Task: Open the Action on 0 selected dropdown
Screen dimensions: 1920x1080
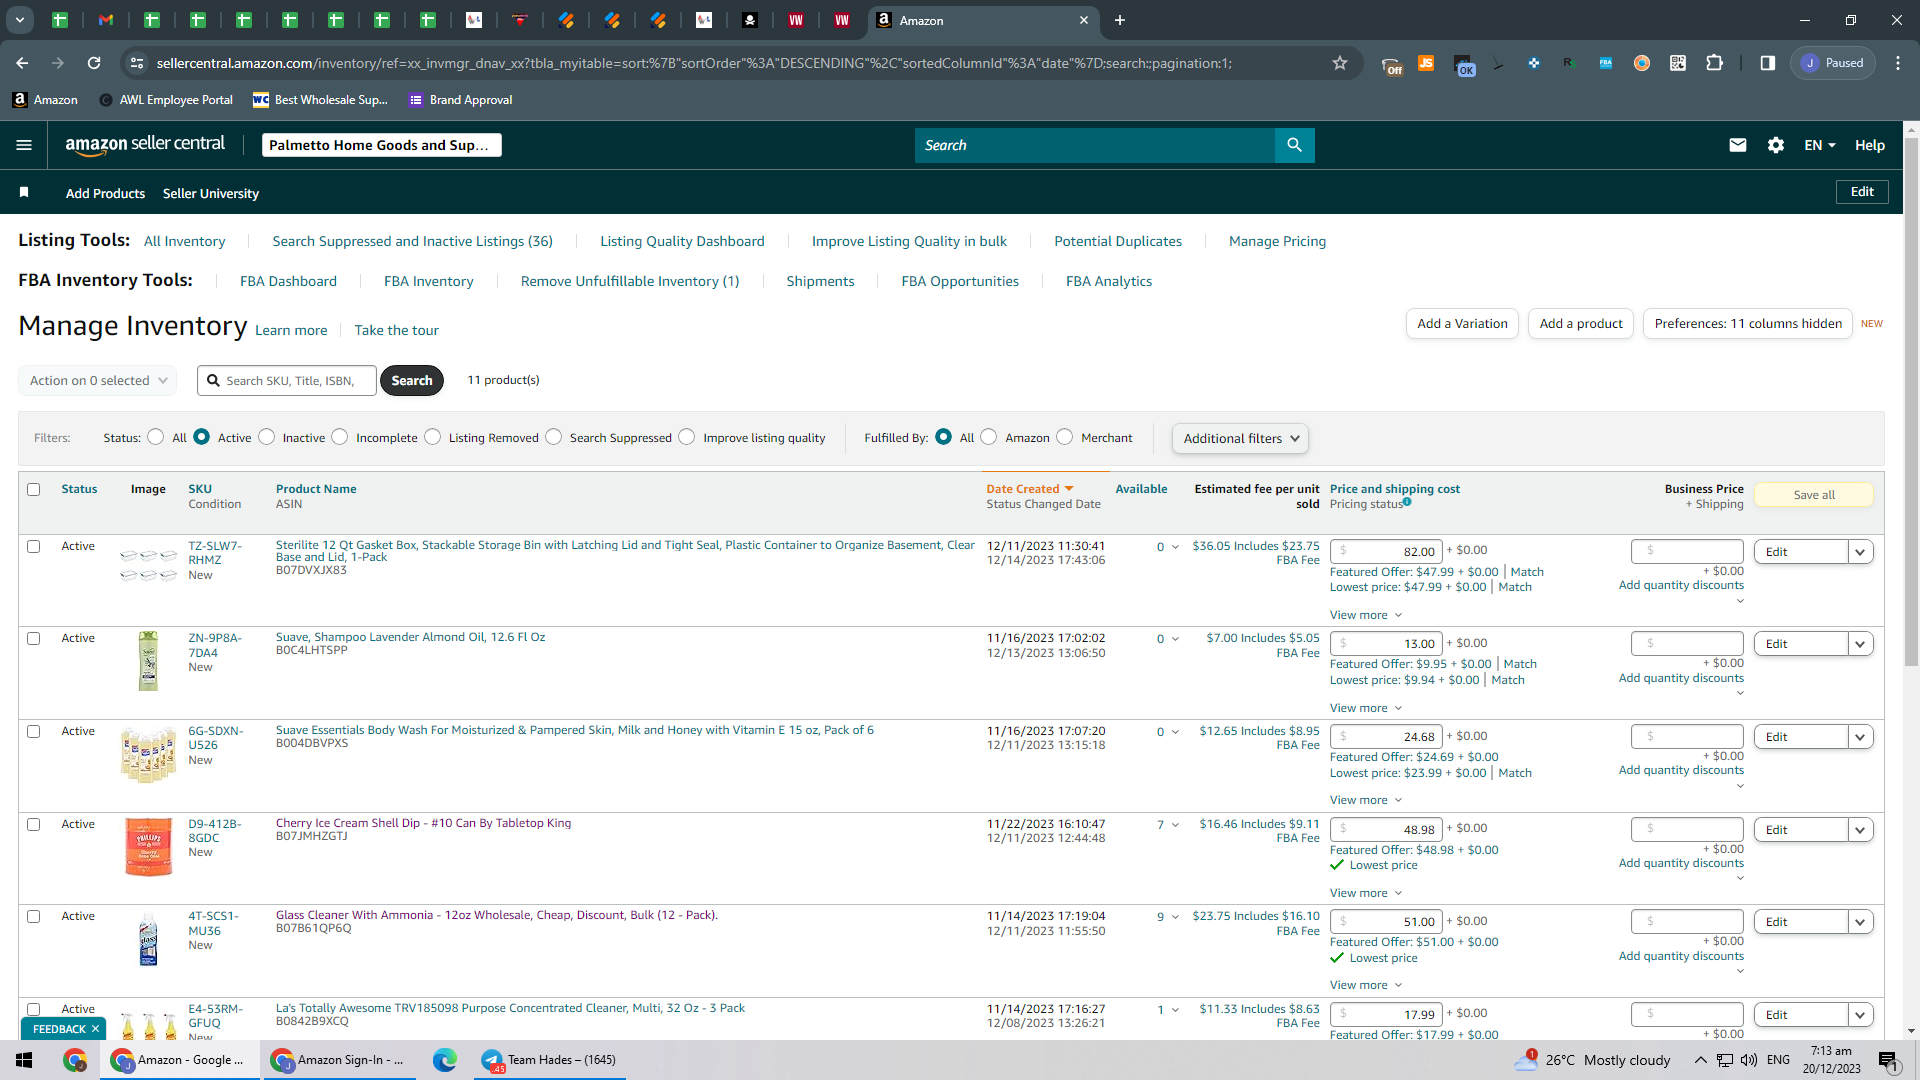Action: [x=97, y=381]
